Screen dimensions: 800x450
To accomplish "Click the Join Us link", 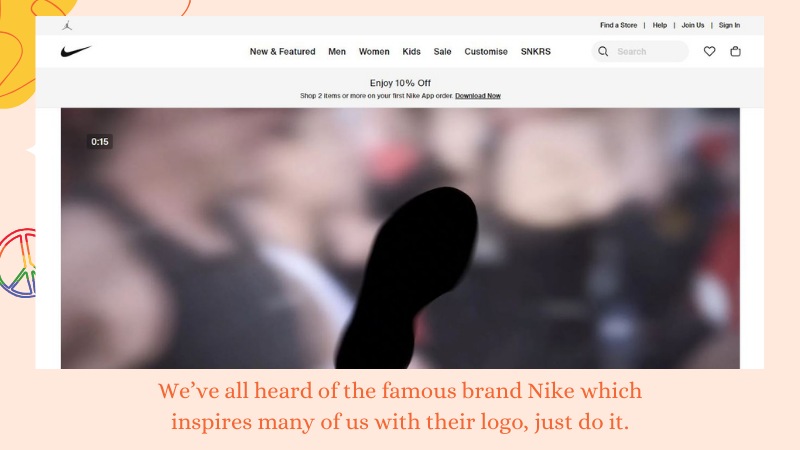I will pos(693,25).
